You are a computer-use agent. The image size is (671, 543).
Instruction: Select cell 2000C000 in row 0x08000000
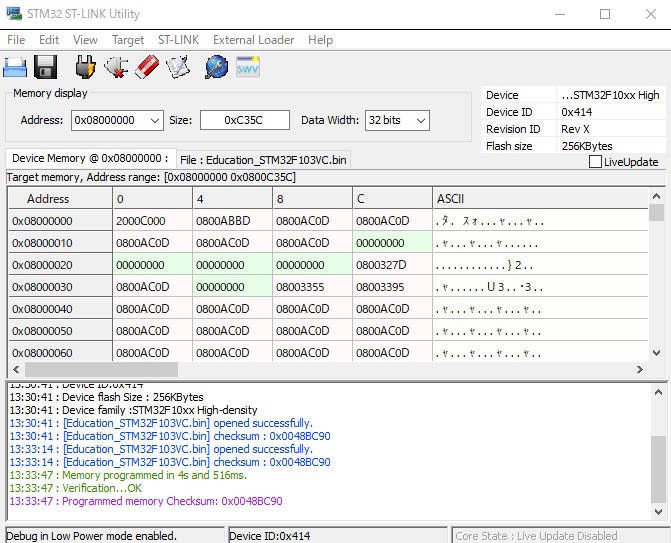coord(152,221)
